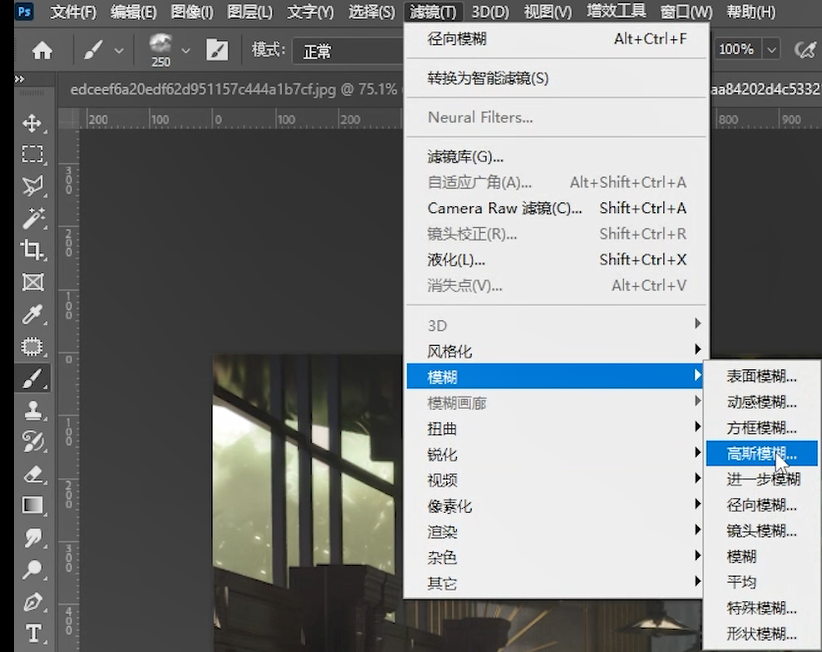
Task: Open the 文件(F) menu
Action: pos(73,12)
